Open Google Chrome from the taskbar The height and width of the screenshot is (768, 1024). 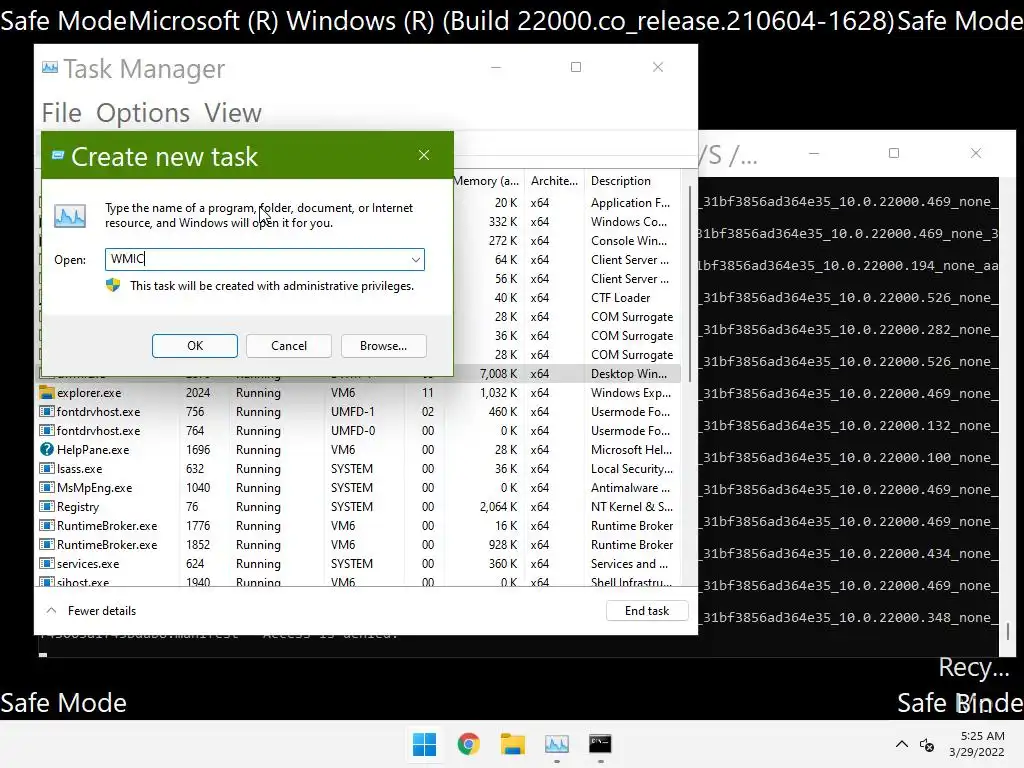point(468,744)
